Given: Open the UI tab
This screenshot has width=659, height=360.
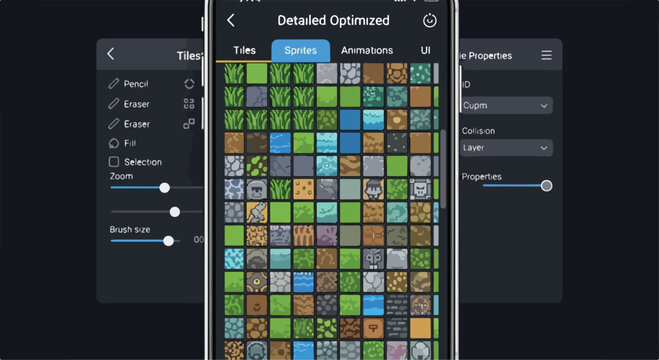Looking at the screenshot, I should point(425,50).
